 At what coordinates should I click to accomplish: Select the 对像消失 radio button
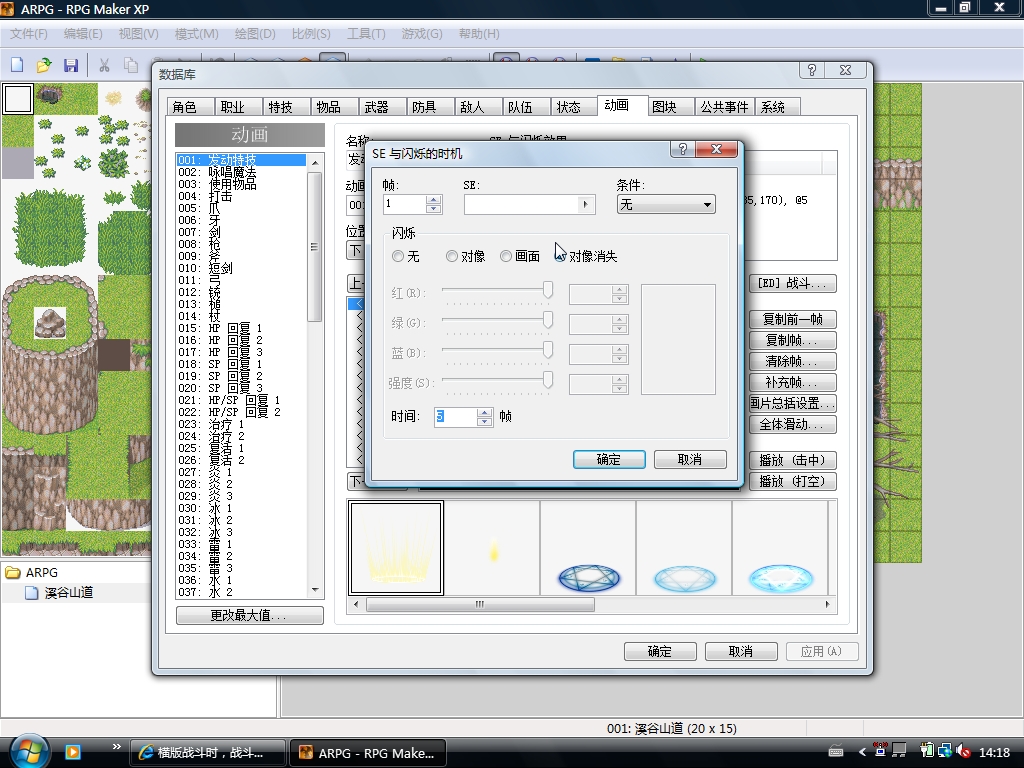click(x=560, y=257)
